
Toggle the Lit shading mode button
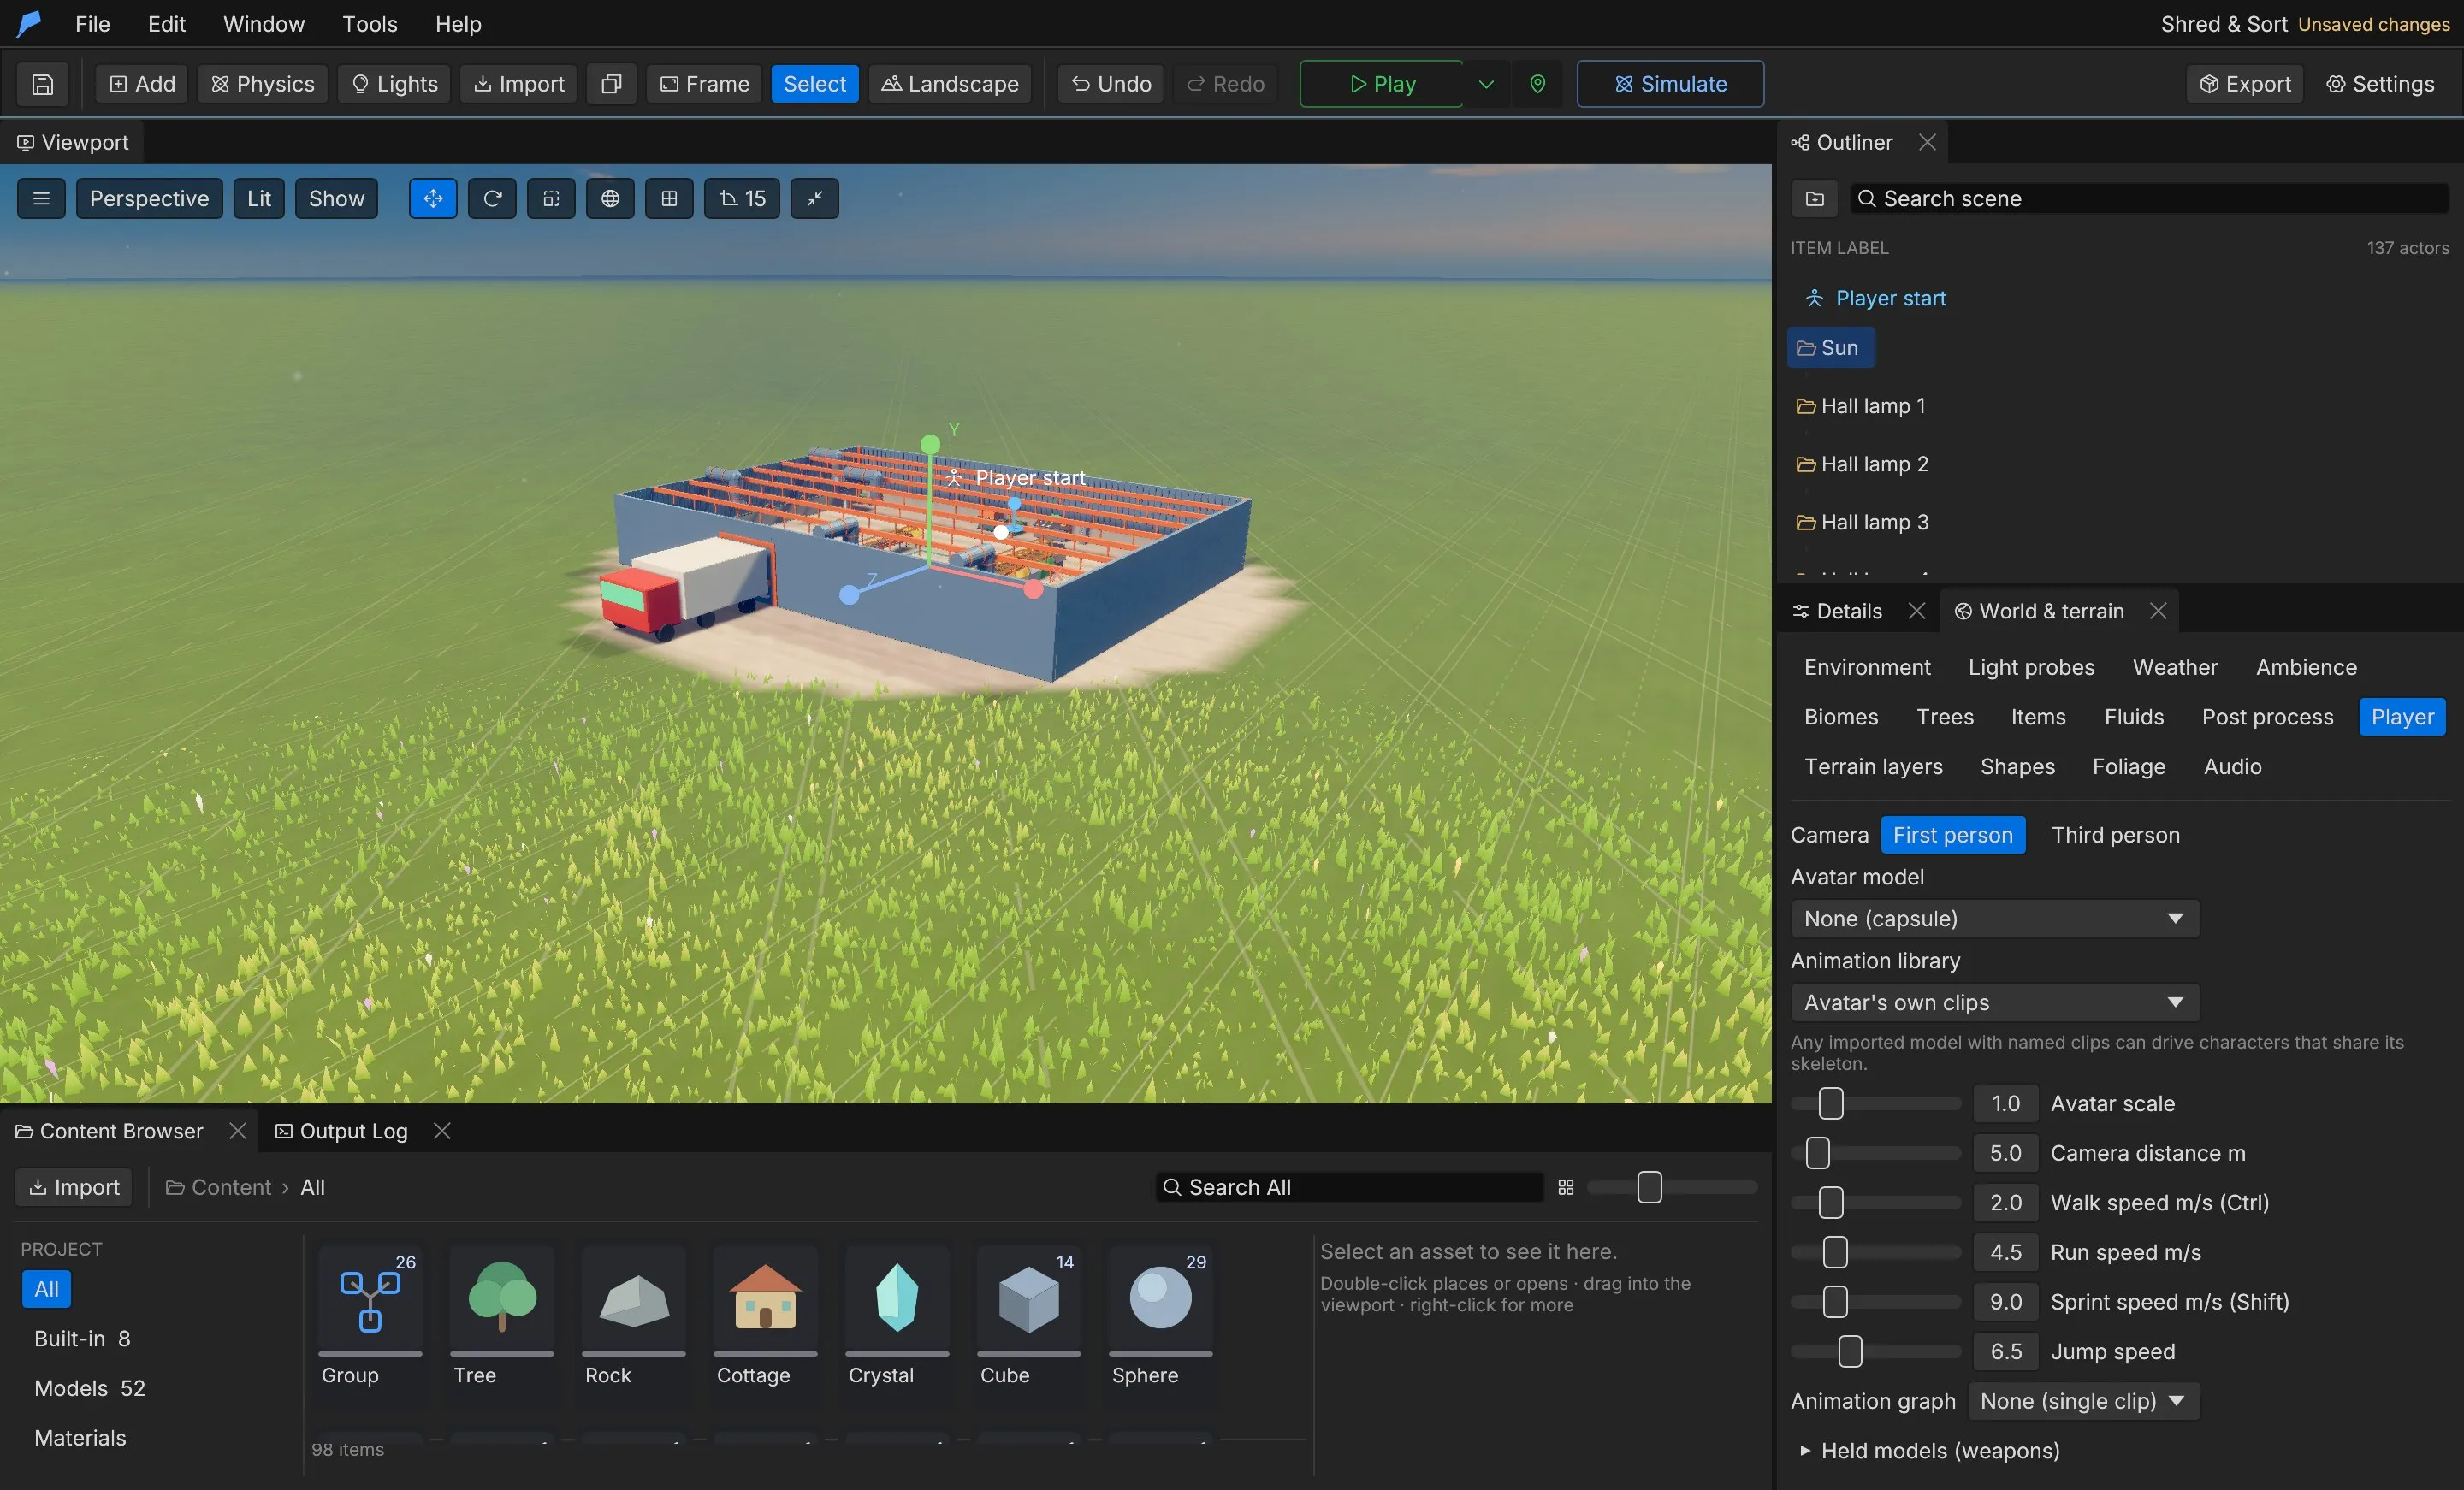[x=259, y=199]
